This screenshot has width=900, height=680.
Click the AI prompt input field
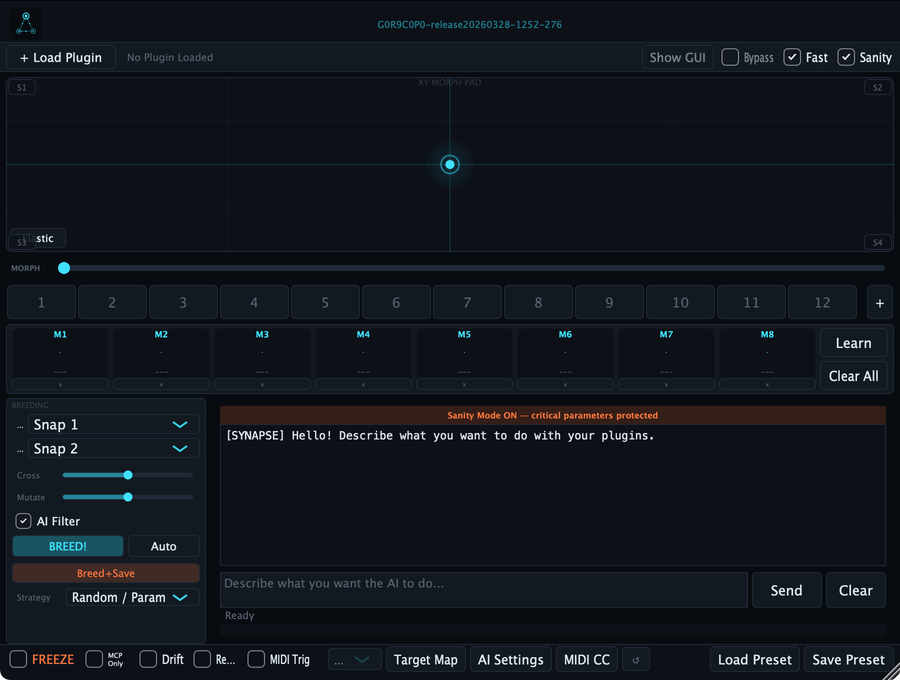(x=483, y=589)
